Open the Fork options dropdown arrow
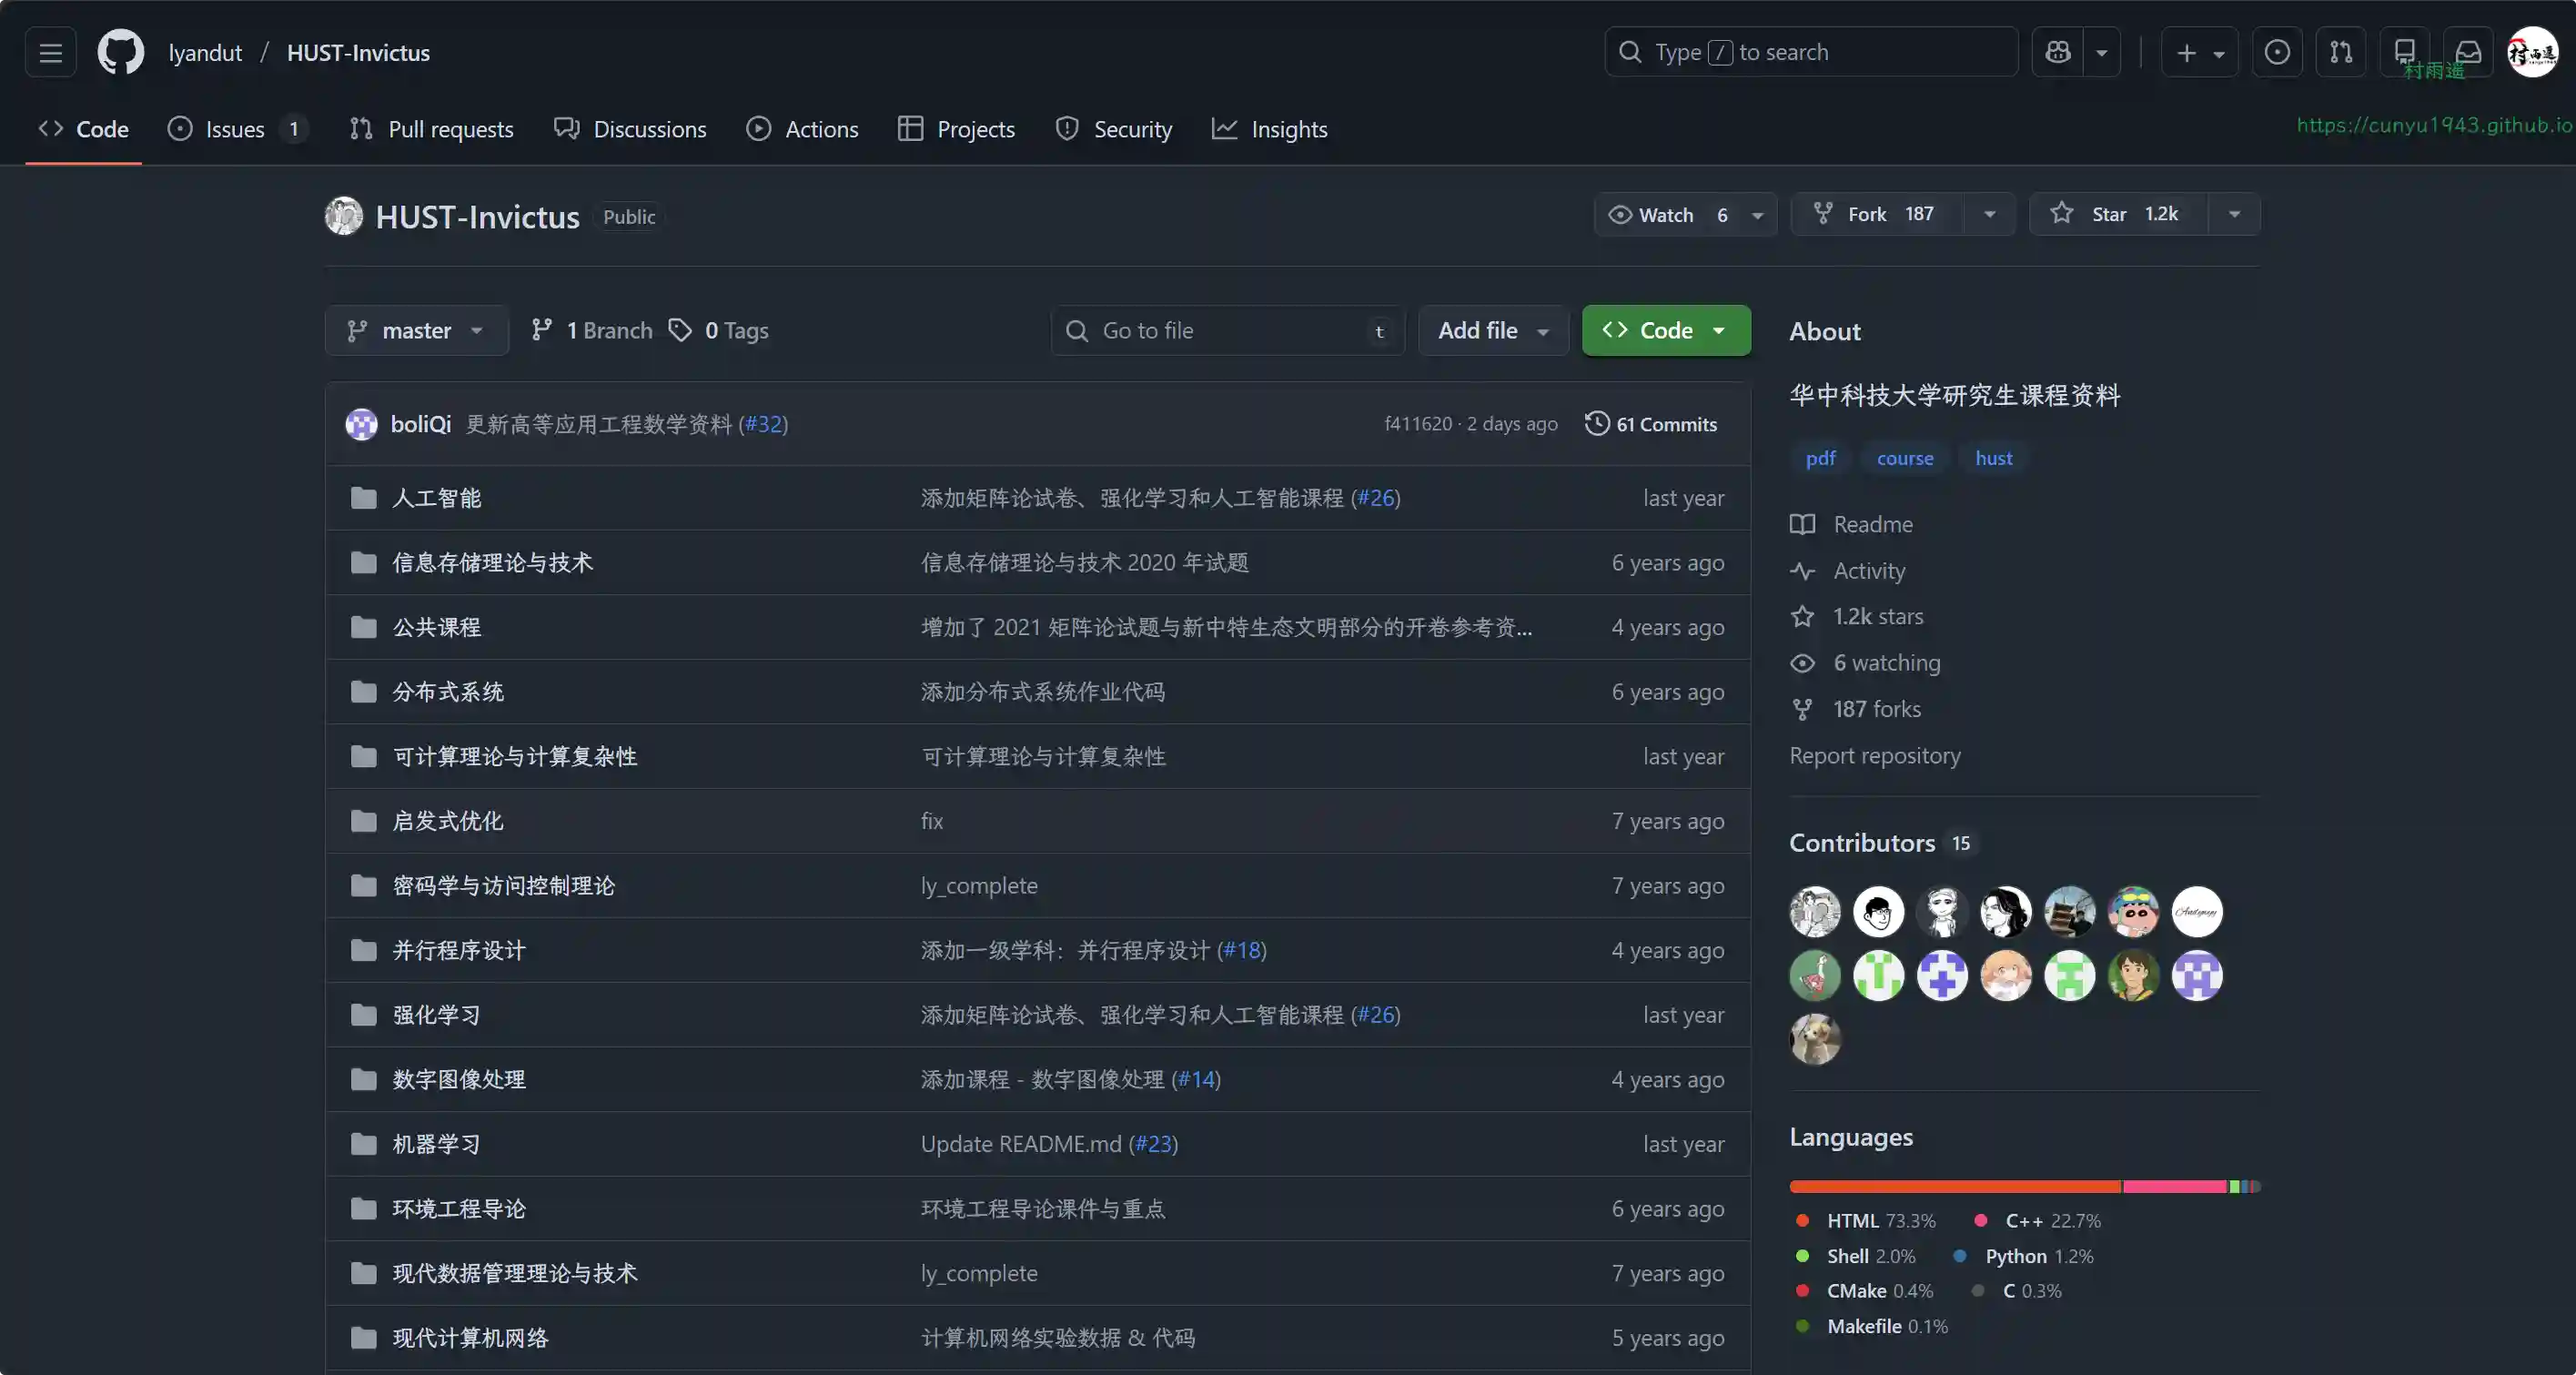The height and width of the screenshot is (1375, 2576). coord(1990,214)
